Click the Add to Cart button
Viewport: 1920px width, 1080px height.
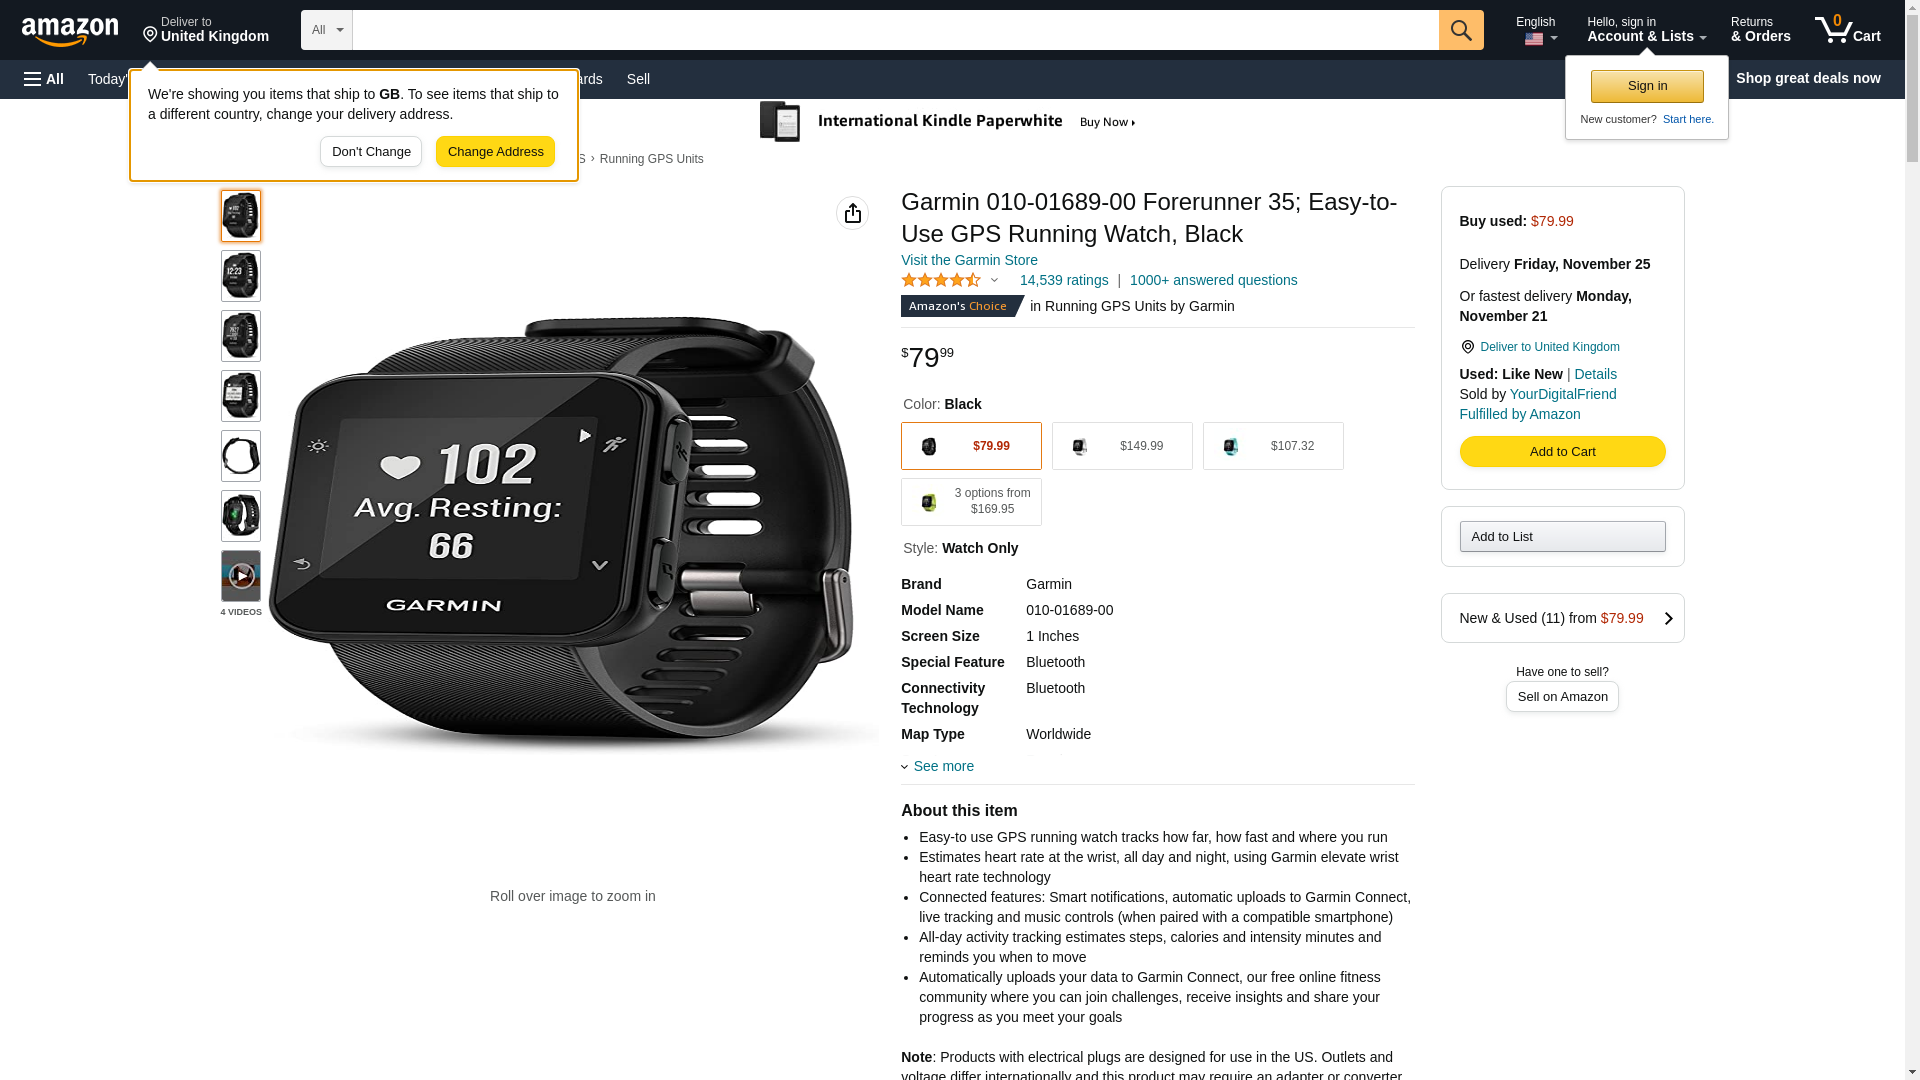[x=1562, y=452]
